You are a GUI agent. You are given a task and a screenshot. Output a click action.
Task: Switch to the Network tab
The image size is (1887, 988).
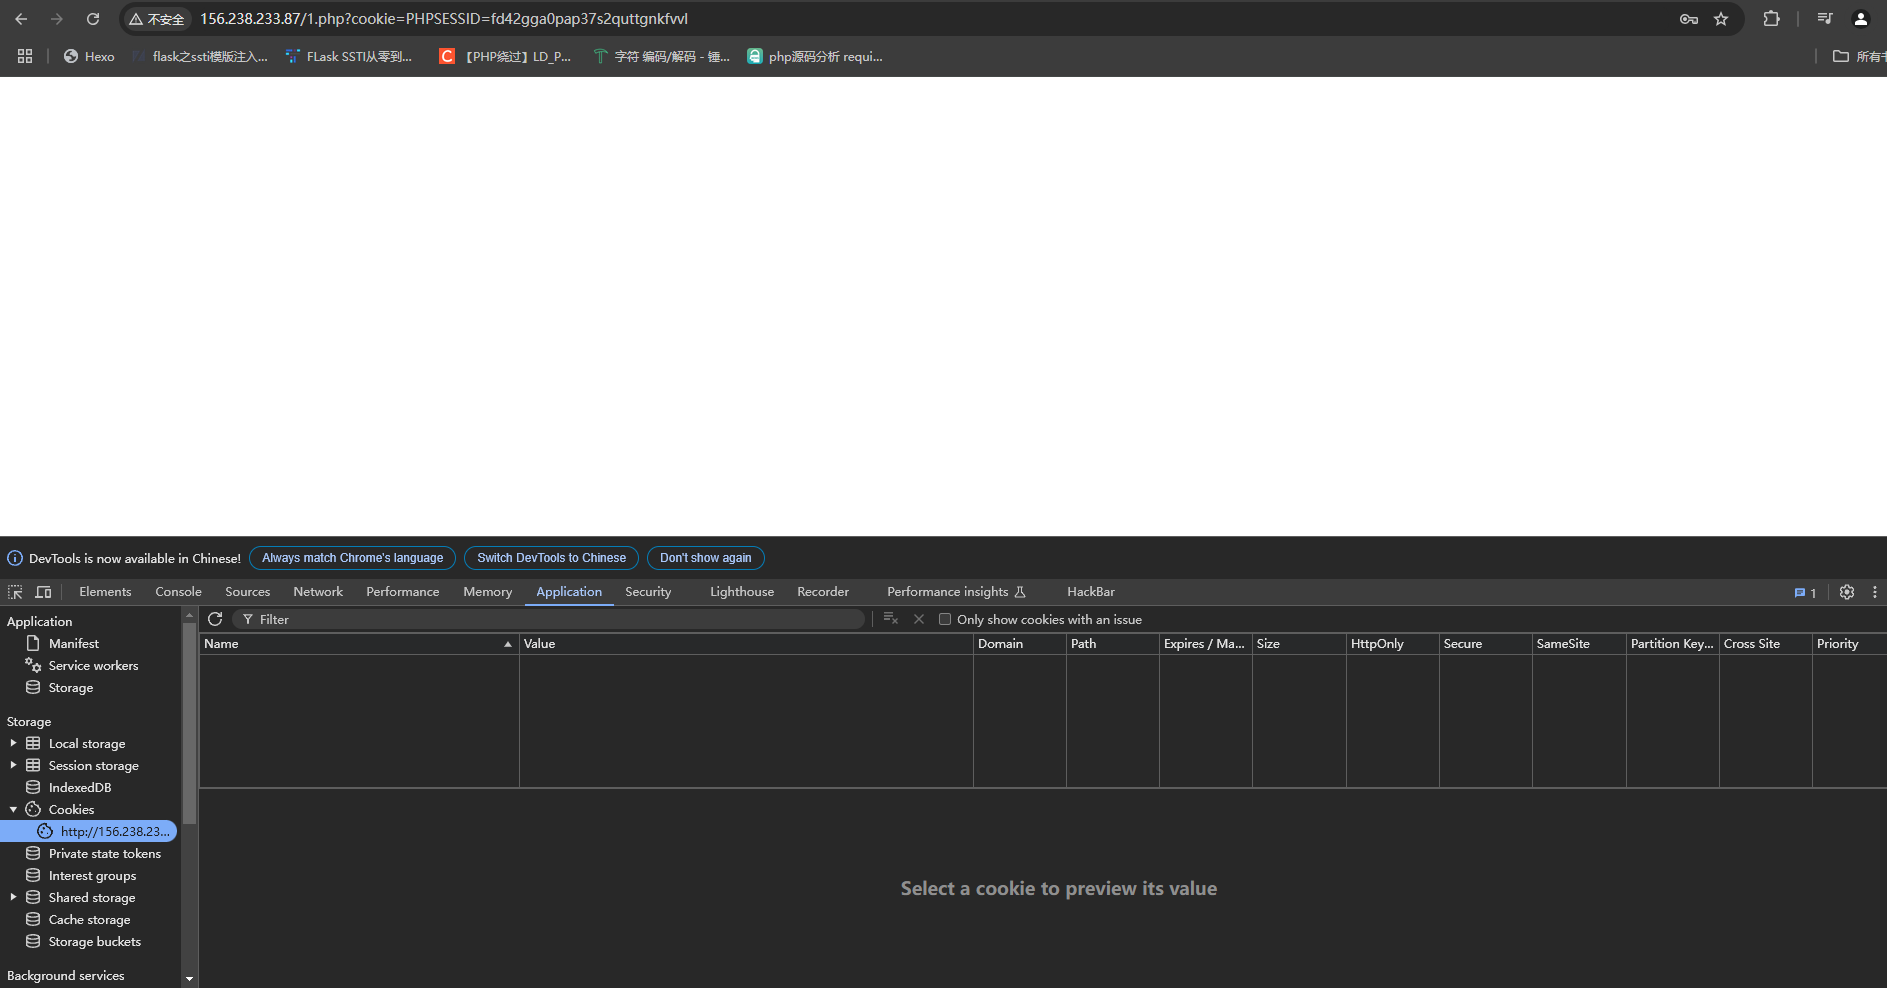coord(318,592)
